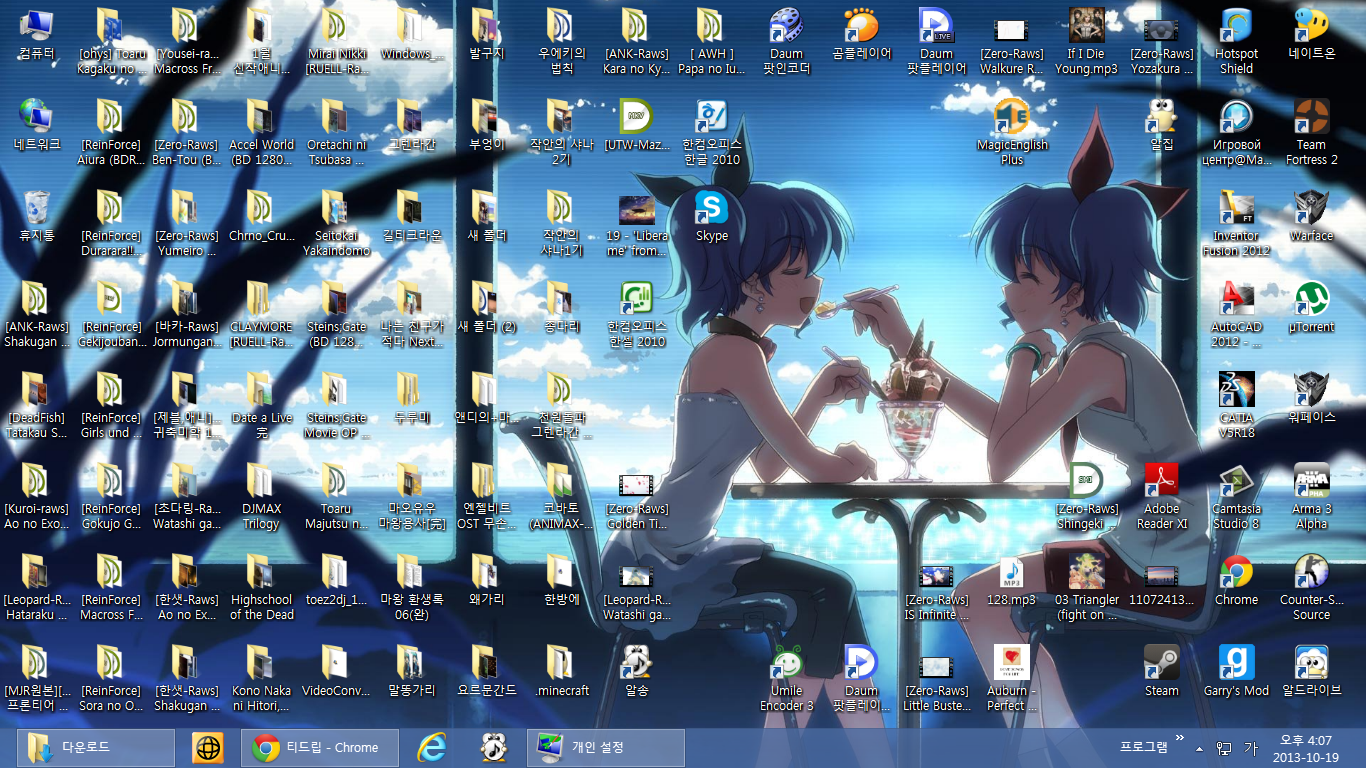Open the 개인 설정 taskbar window

[x=605, y=746]
